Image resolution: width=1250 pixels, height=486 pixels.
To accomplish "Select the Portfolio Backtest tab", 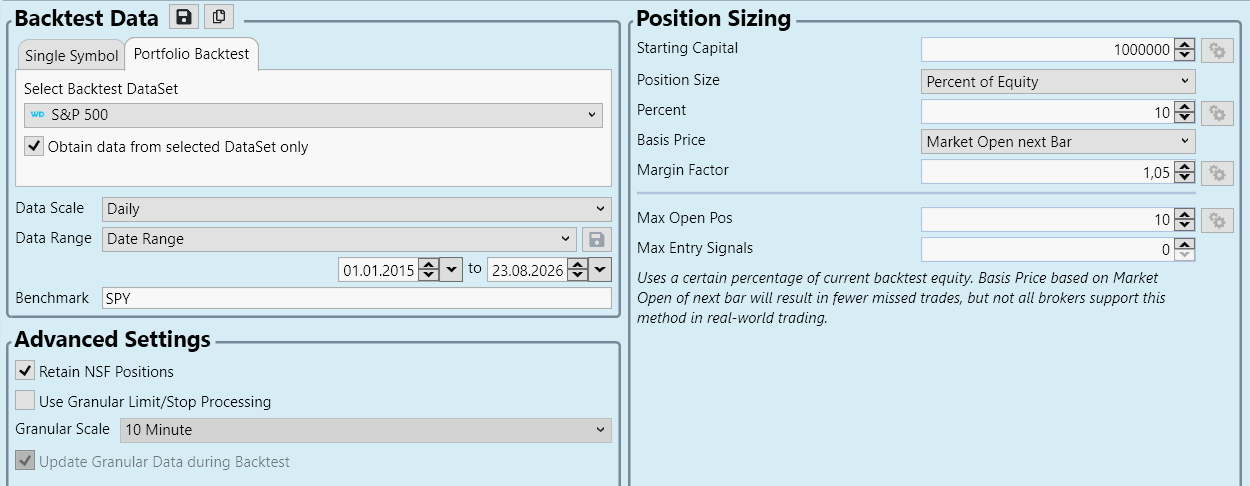I will coord(192,54).
